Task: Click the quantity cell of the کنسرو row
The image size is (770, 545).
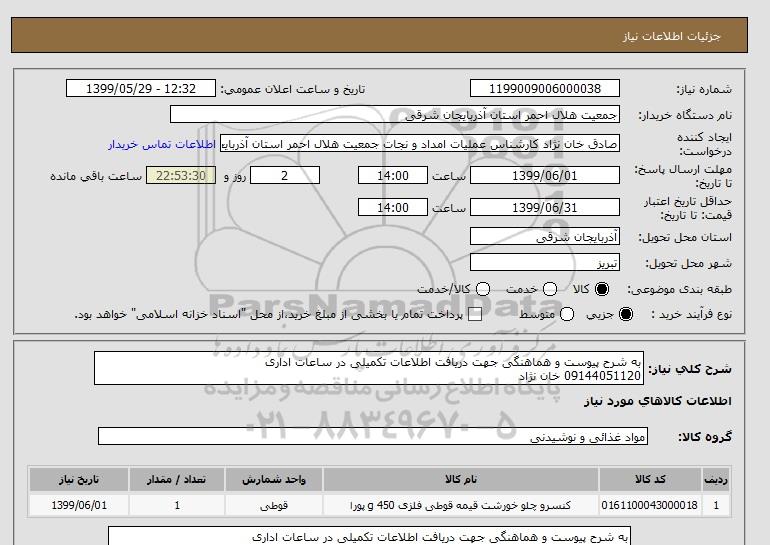Action: [177, 505]
